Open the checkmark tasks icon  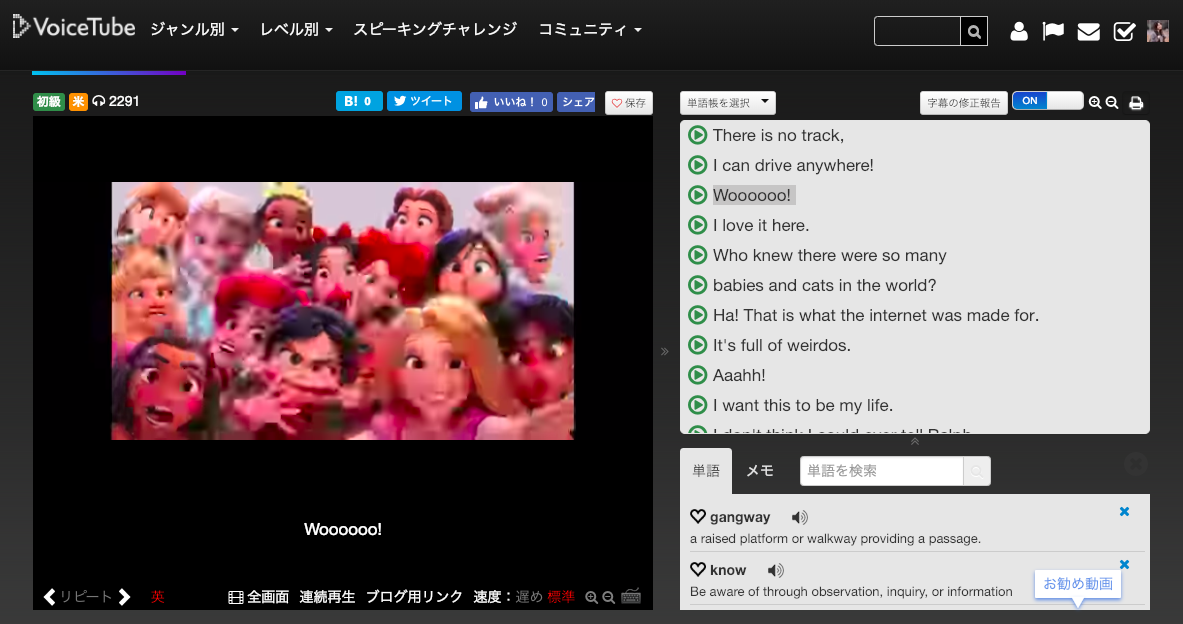click(1124, 32)
